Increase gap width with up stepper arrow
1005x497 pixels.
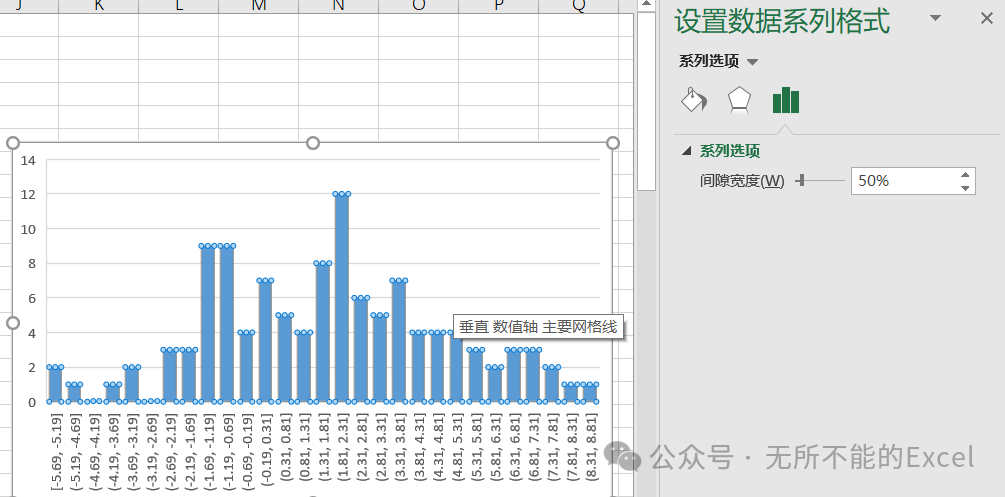pyautogui.click(x=965, y=174)
